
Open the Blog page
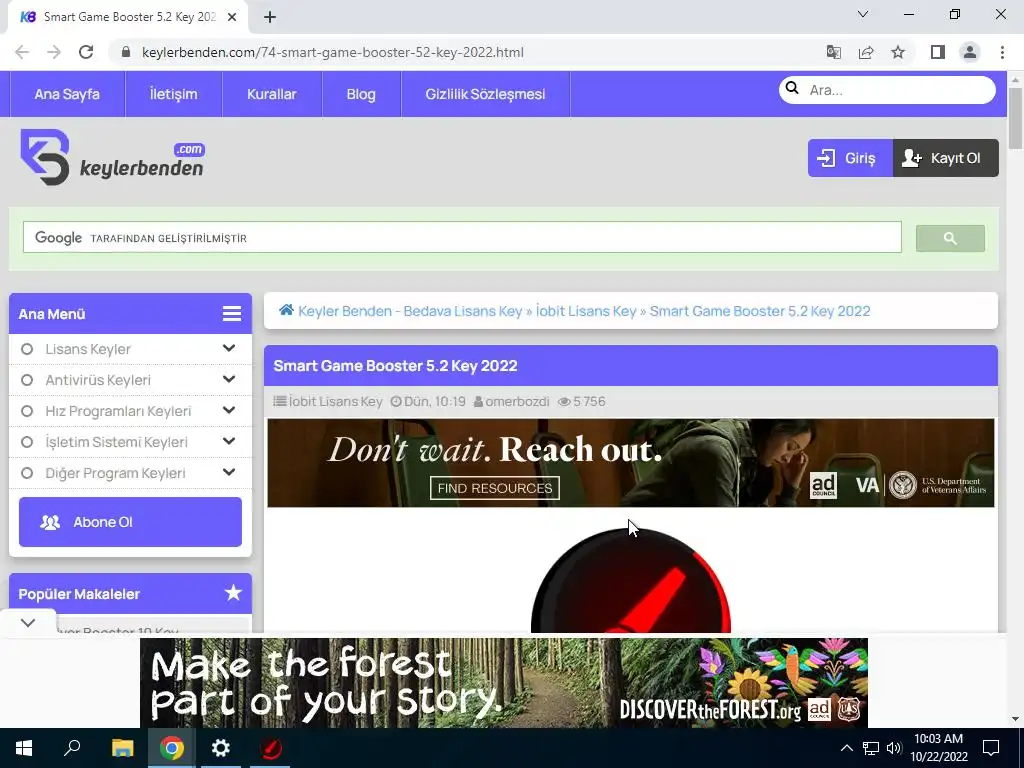361,94
